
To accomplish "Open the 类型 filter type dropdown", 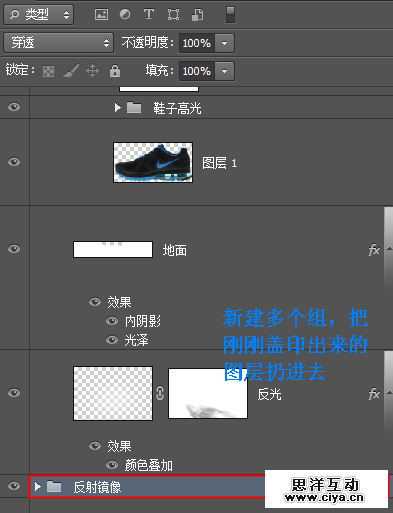I will (39, 15).
